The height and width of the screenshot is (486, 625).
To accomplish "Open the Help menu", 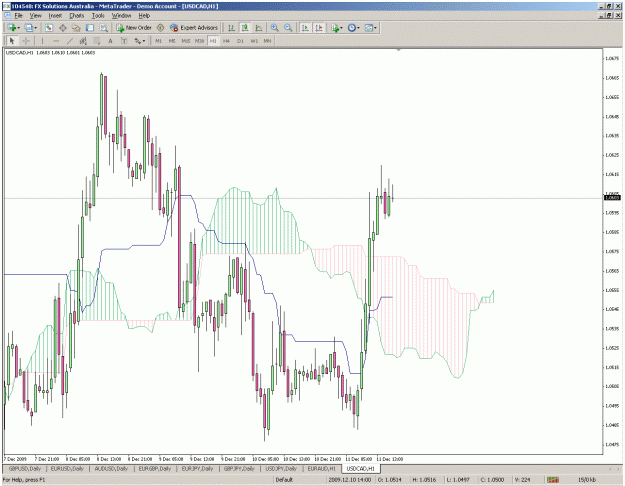I will click(x=144, y=16).
